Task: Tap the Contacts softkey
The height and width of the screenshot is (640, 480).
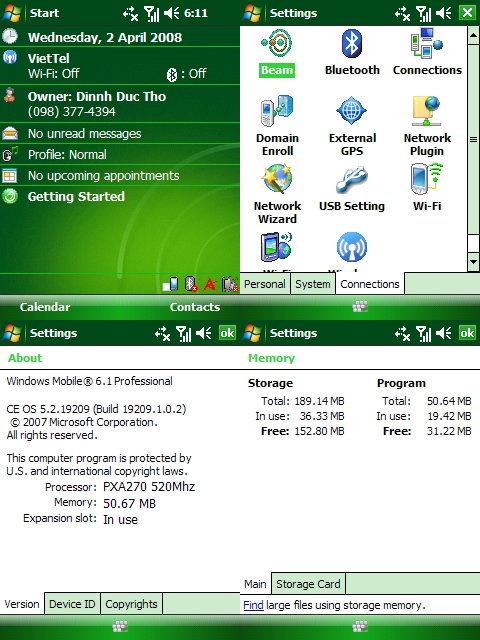Action: (195, 307)
